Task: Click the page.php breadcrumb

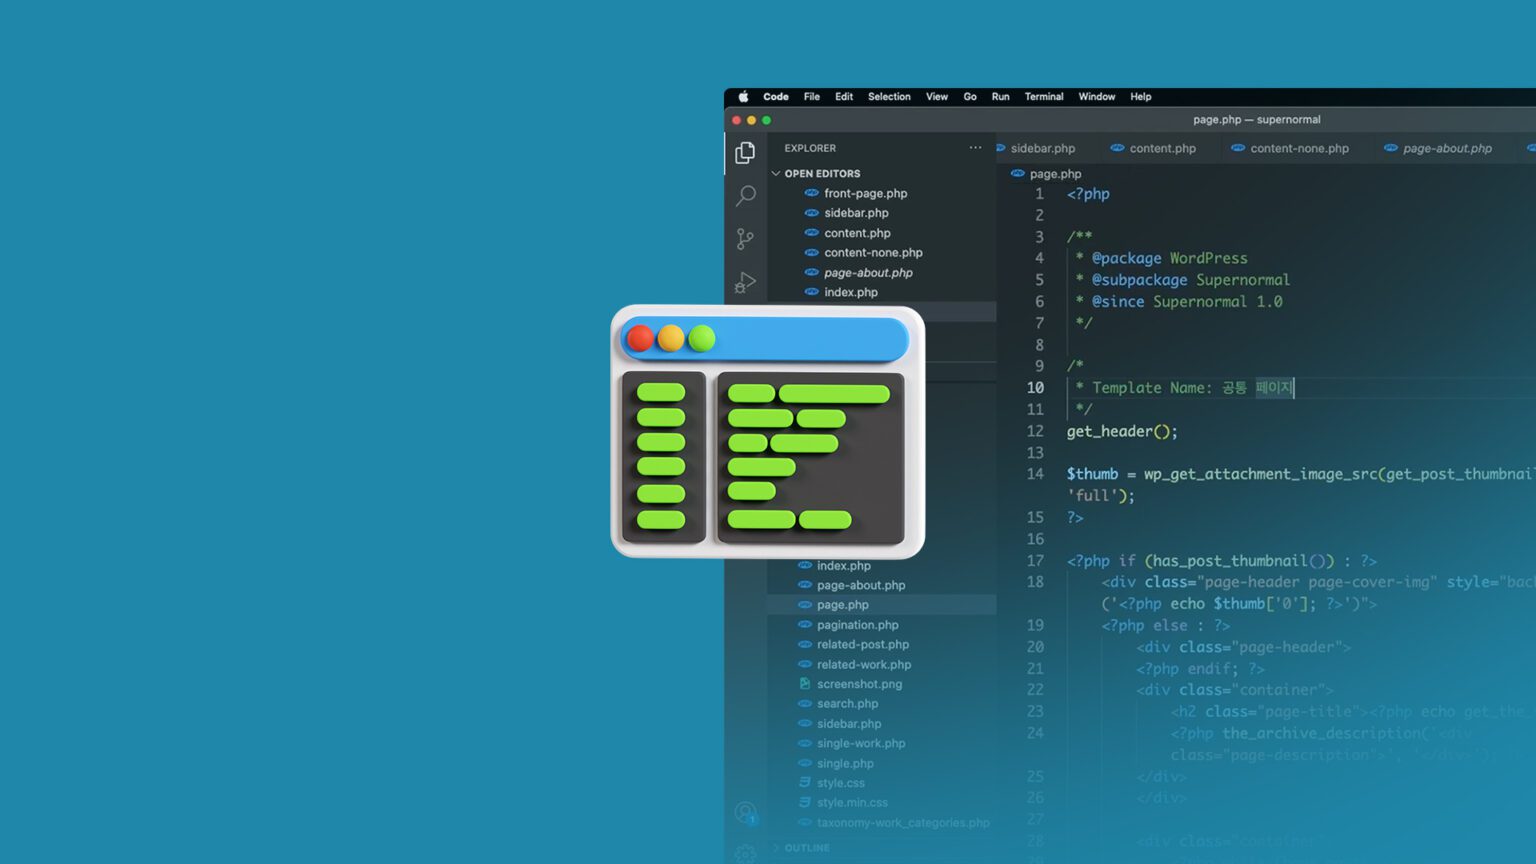Action: [x=1055, y=174]
